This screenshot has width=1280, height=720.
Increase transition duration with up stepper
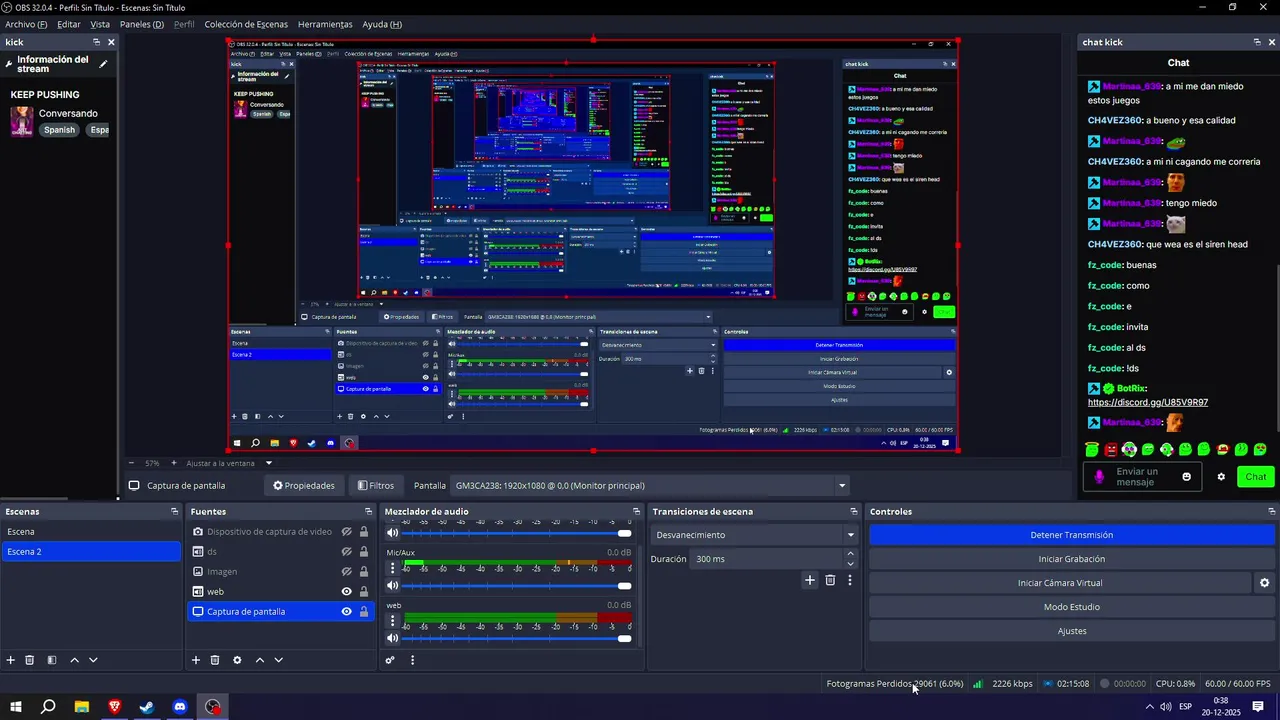point(851,554)
